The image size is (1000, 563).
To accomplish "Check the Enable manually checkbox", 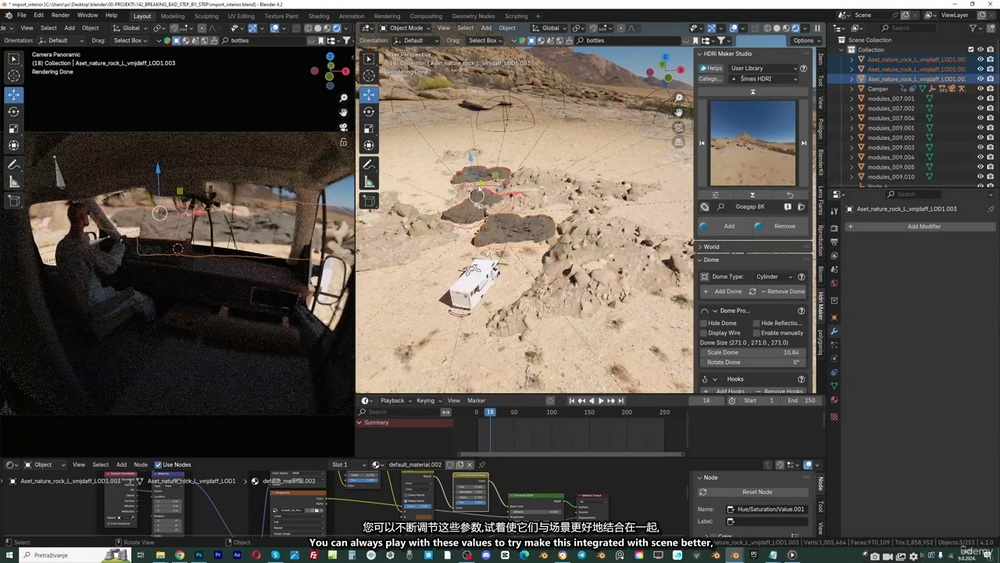I will click(x=756, y=333).
